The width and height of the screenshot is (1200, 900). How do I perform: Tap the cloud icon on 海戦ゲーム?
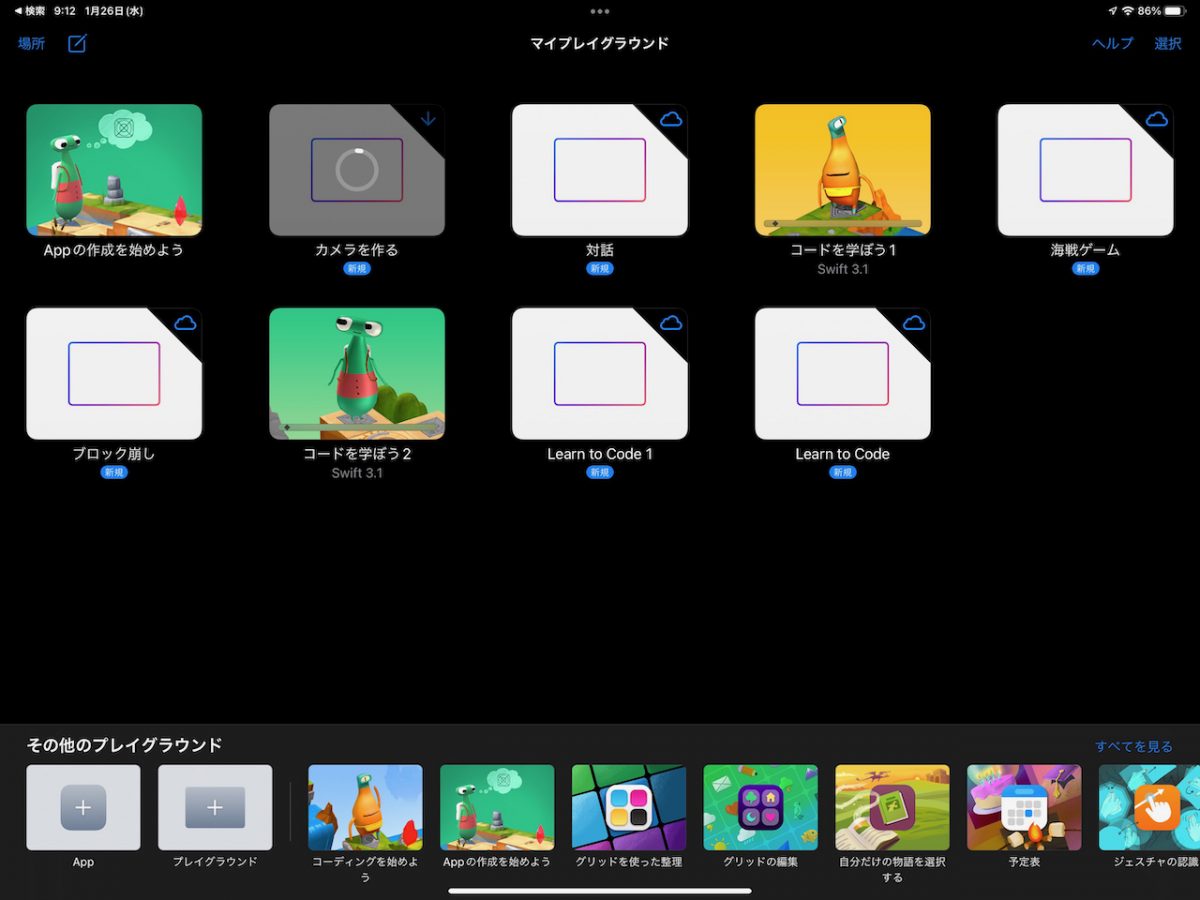tap(1157, 119)
